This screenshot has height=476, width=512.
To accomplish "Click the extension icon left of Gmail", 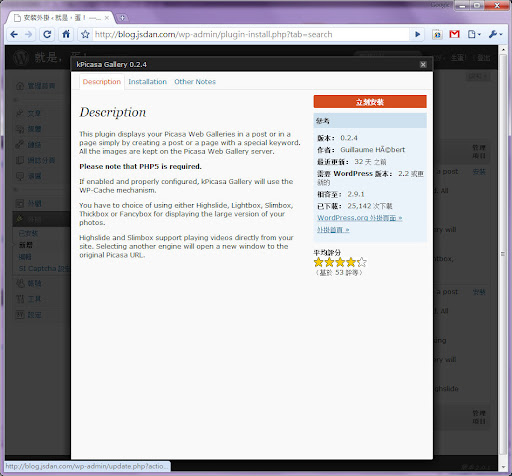I will [x=437, y=34].
